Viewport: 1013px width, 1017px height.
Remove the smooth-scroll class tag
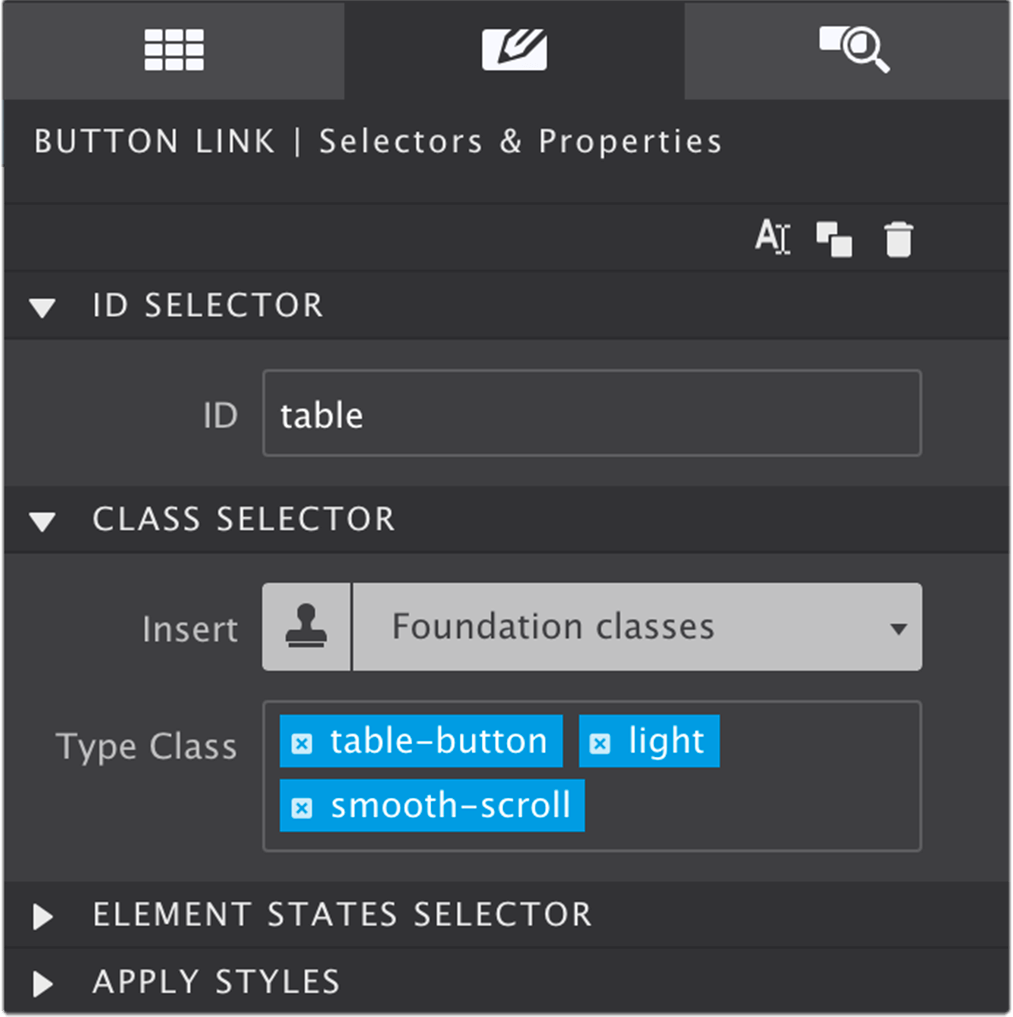(x=302, y=808)
